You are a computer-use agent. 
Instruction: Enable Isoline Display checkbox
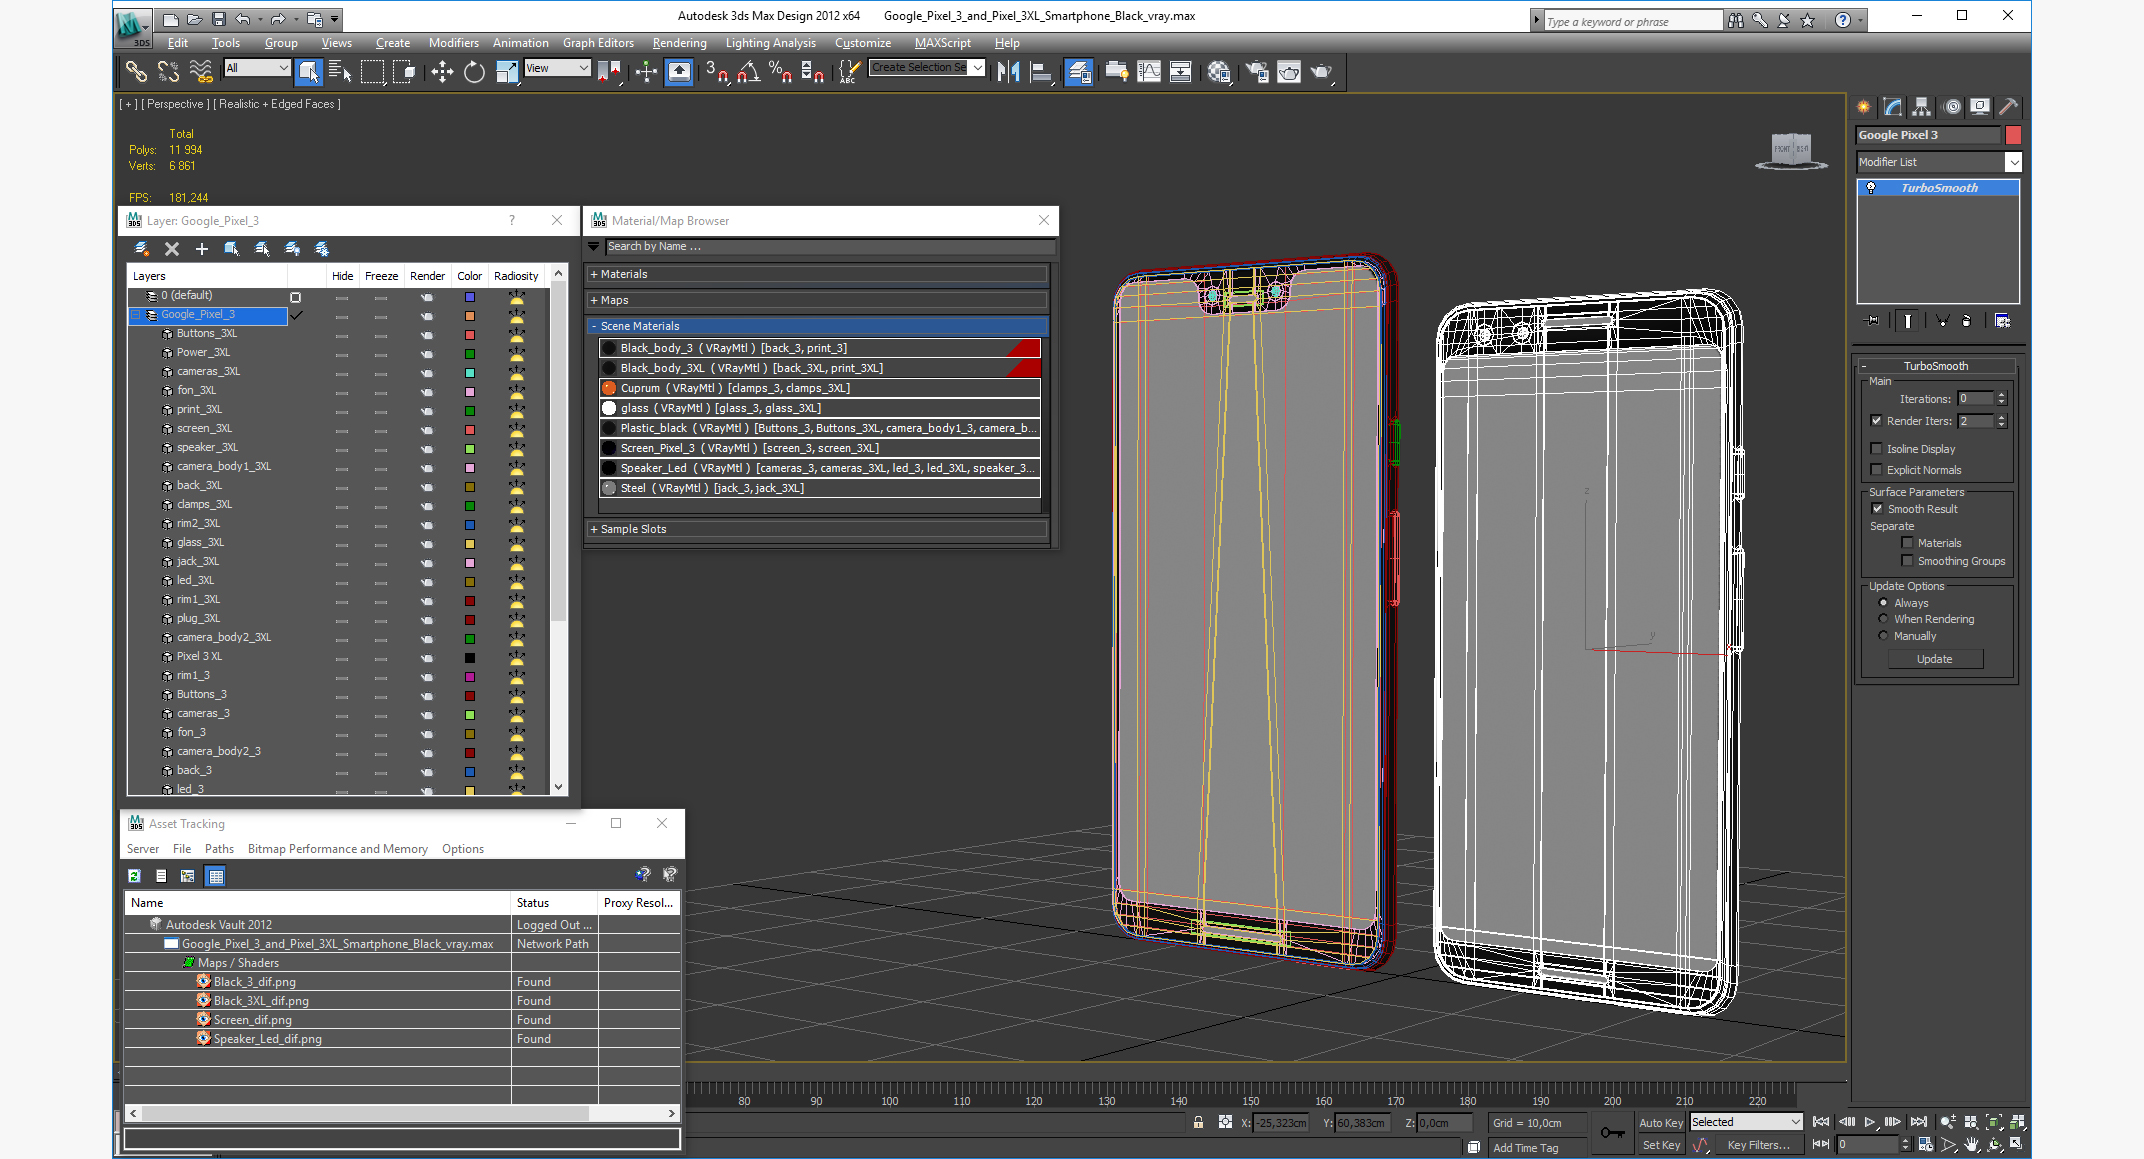click(x=1877, y=449)
